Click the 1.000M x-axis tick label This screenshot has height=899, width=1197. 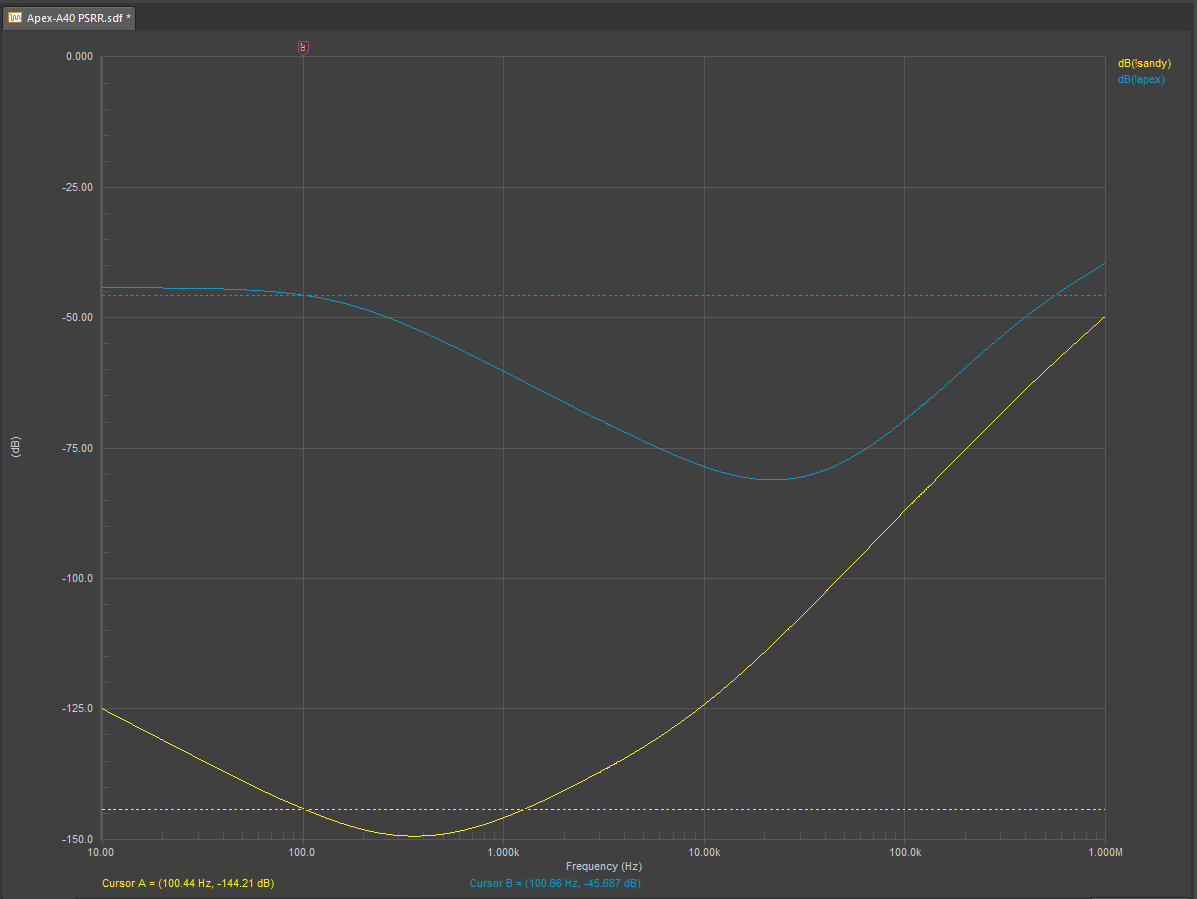point(1105,852)
